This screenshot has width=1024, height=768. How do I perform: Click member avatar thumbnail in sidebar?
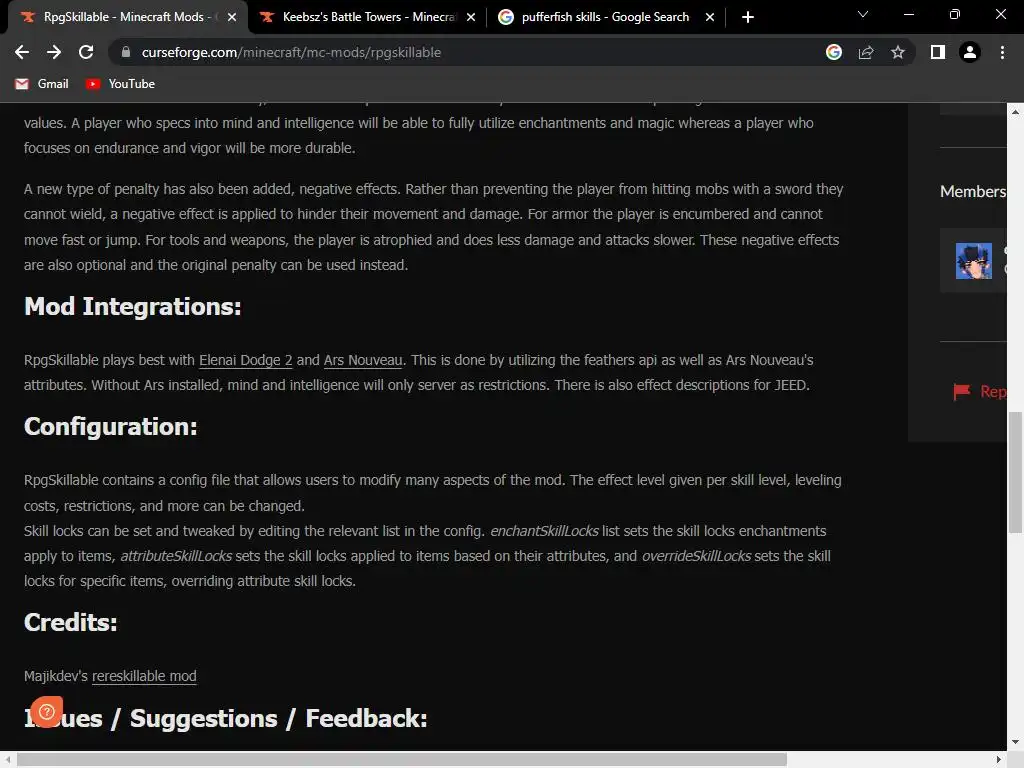(x=974, y=261)
